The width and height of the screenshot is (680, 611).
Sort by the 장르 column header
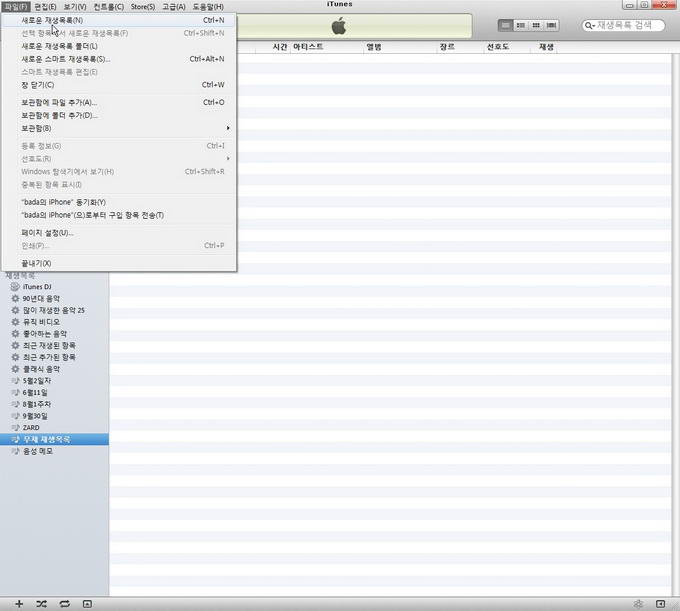point(460,47)
